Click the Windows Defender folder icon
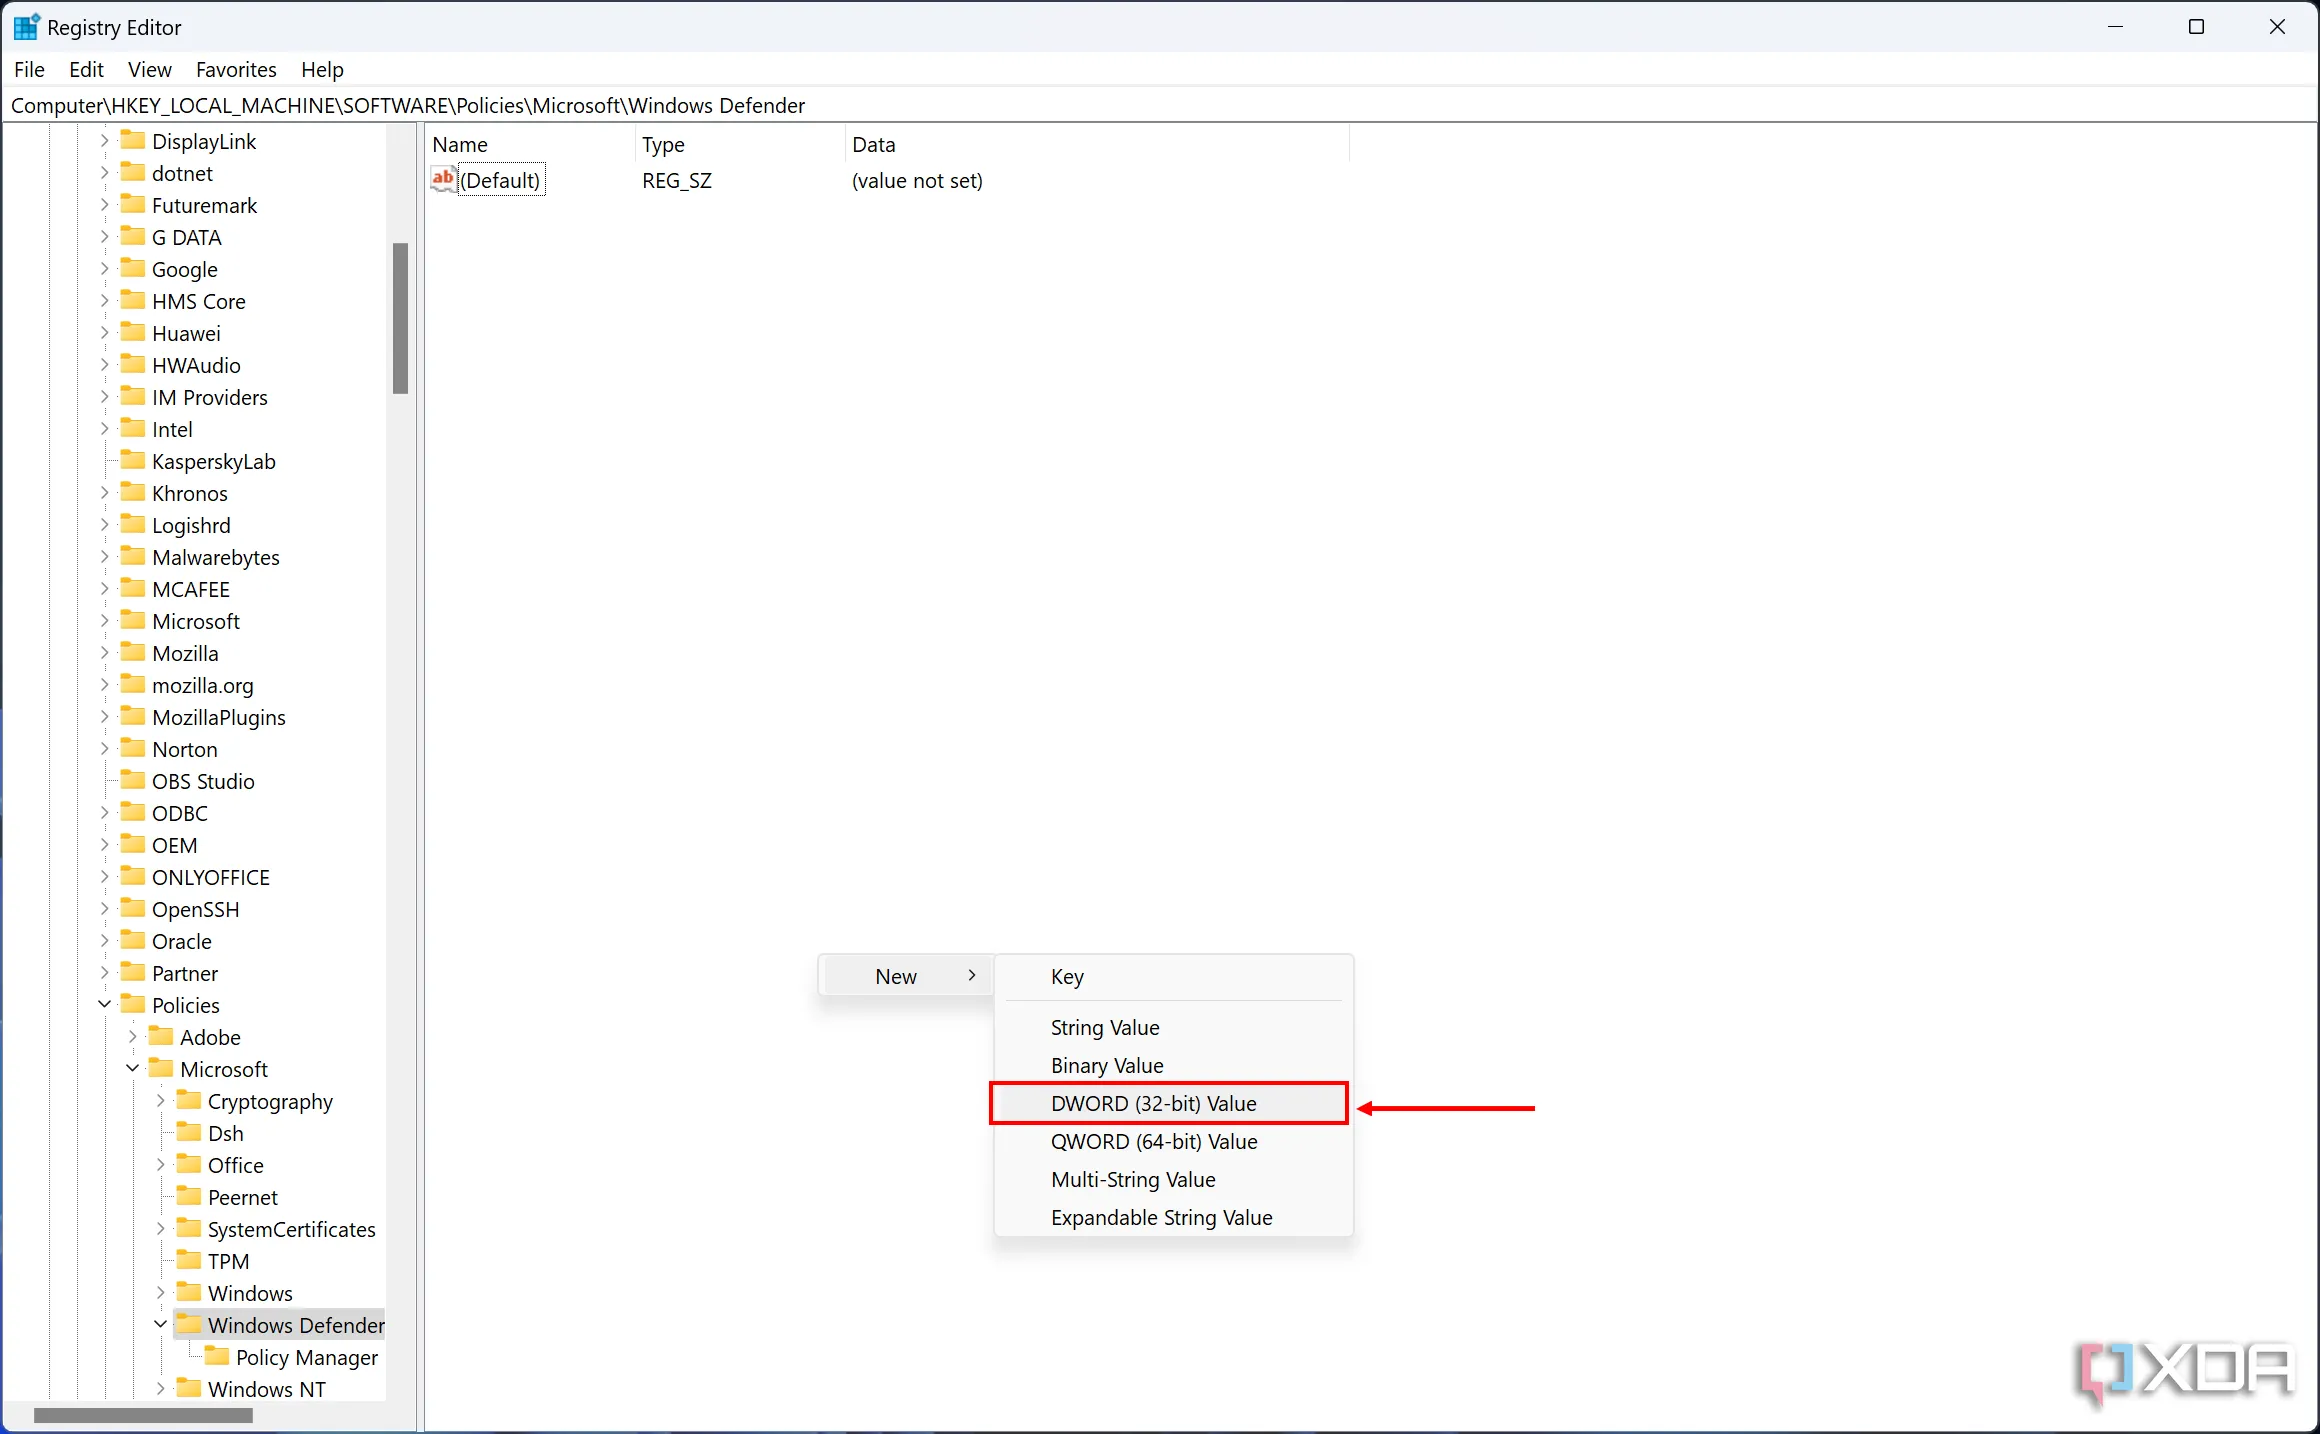The height and width of the screenshot is (1434, 2320). 189,1324
